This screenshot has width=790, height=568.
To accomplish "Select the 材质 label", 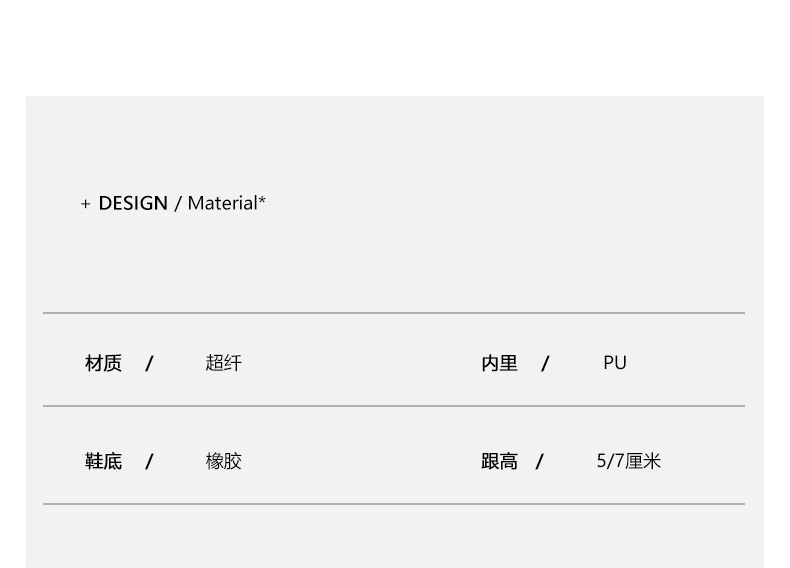I will click(x=103, y=363).
